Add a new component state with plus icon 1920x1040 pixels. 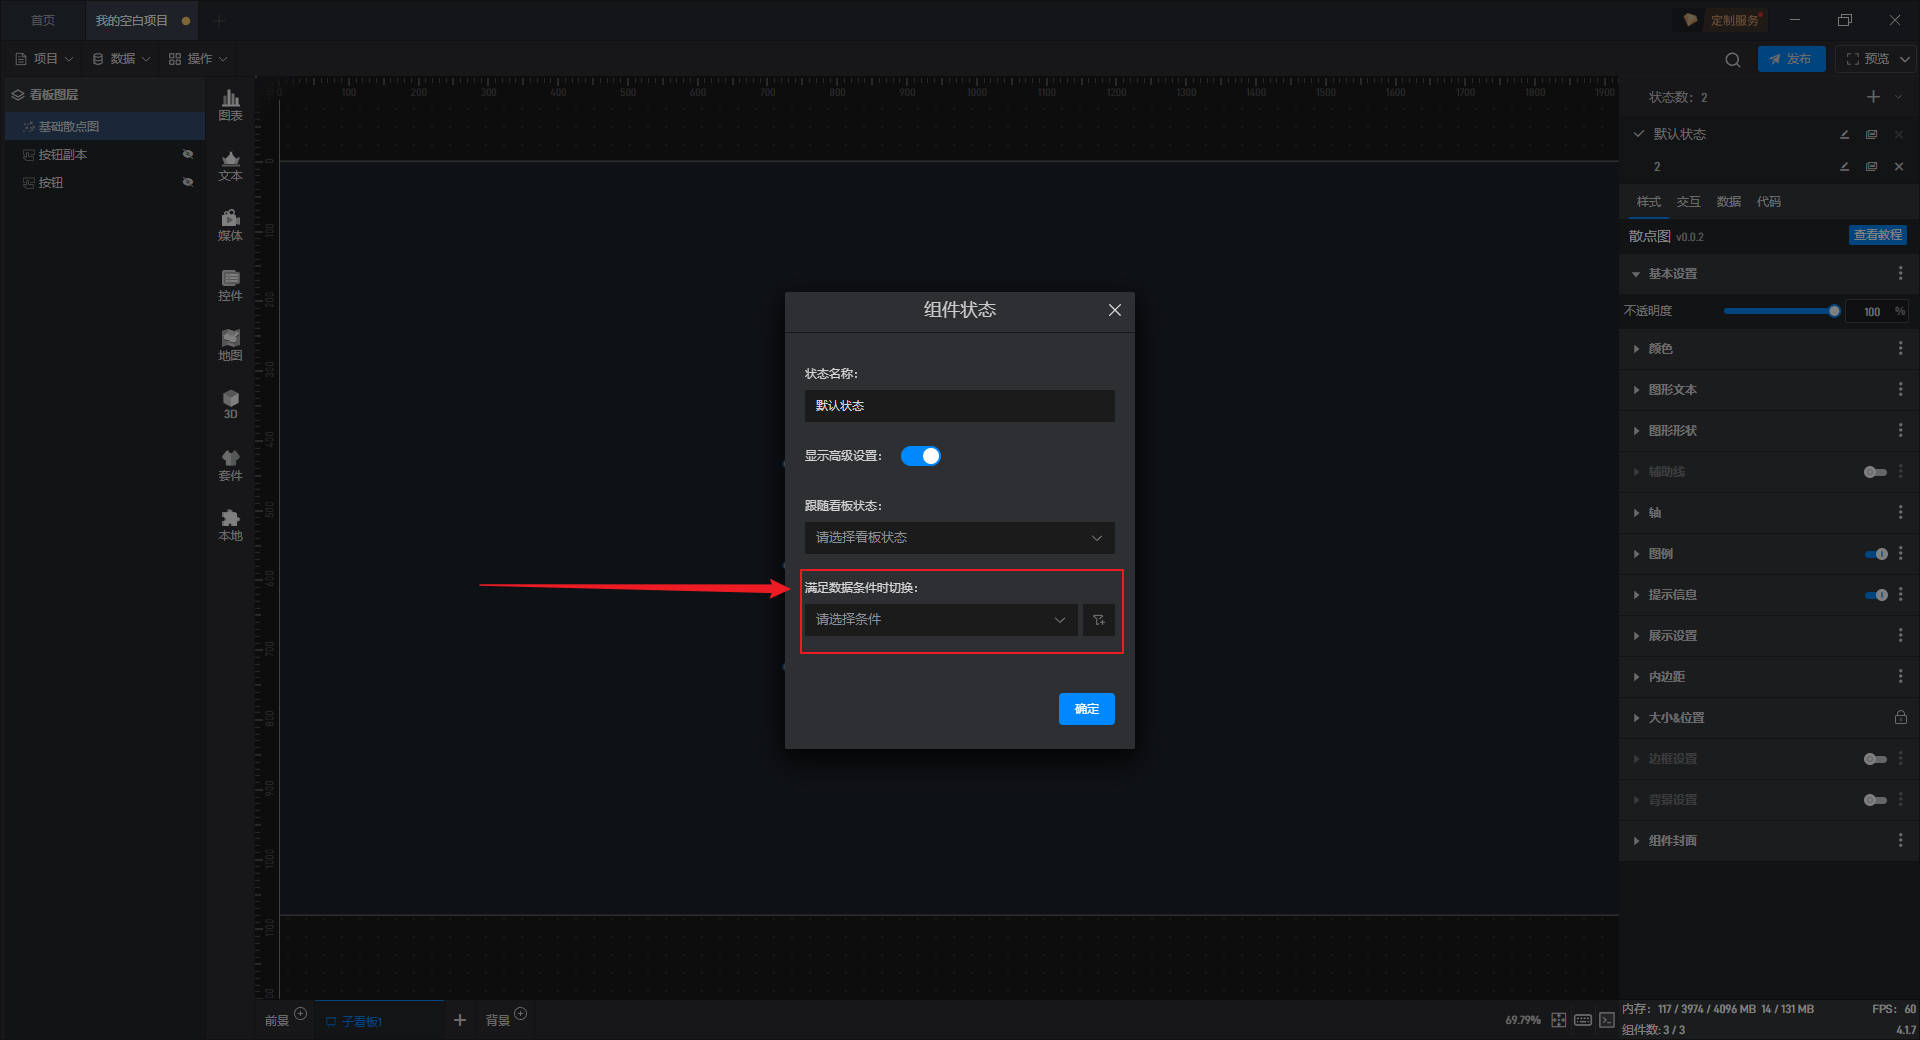[1873, 97]
